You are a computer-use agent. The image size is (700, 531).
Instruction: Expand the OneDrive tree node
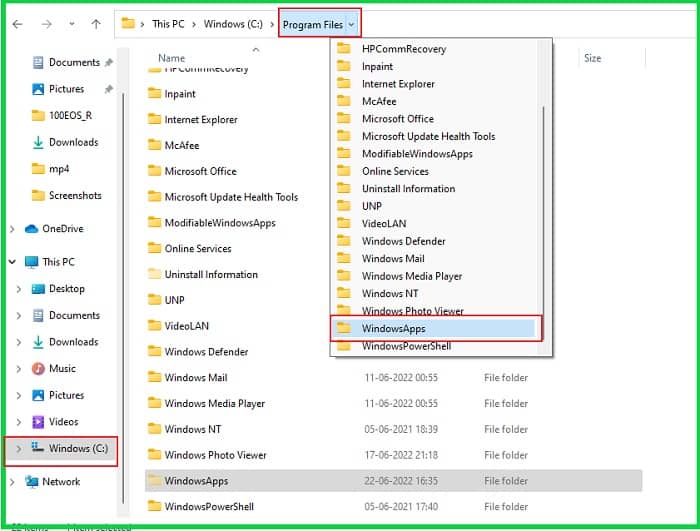[x=12, y=229]
